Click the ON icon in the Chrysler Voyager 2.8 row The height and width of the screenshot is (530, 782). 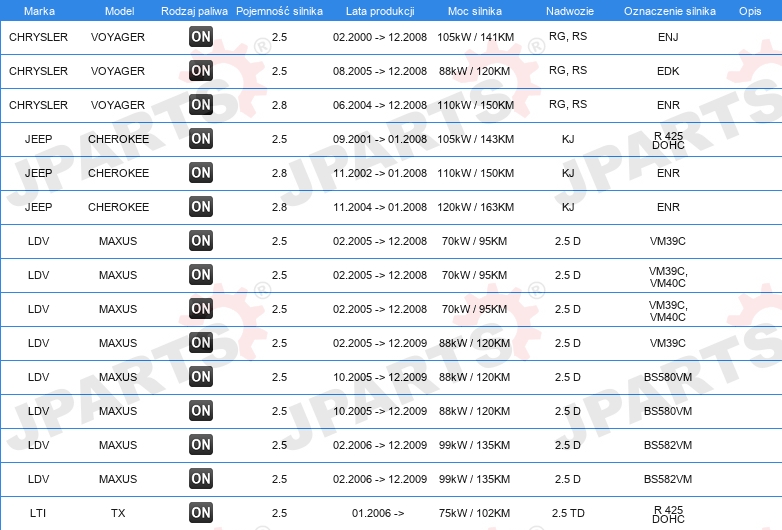201,104
